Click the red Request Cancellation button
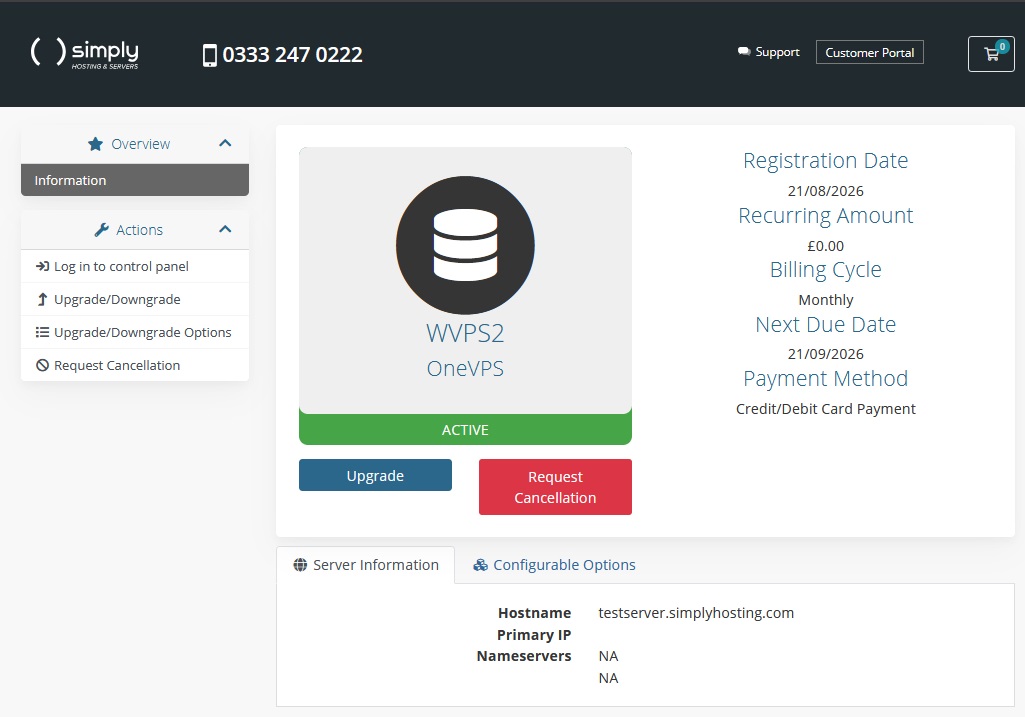The width and height of the screenshot is (1025, 717). [555, 487]
